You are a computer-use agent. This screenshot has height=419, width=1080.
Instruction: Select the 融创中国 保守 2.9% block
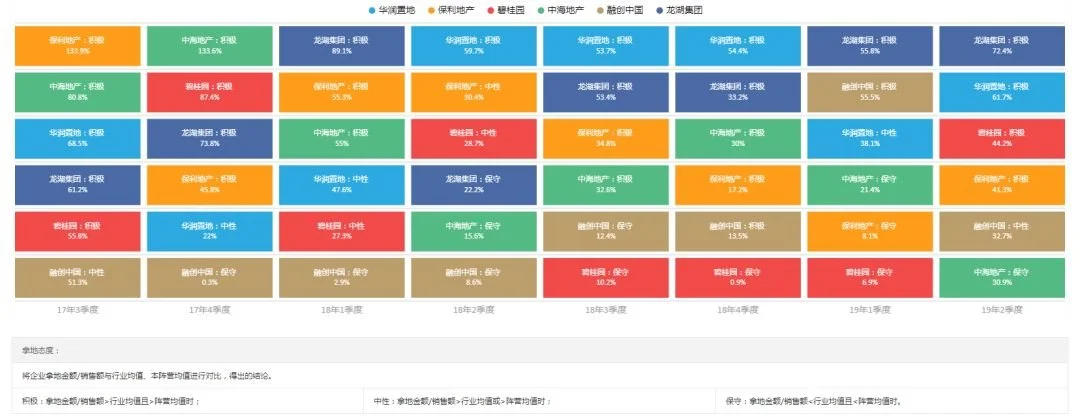pos(342,278)
